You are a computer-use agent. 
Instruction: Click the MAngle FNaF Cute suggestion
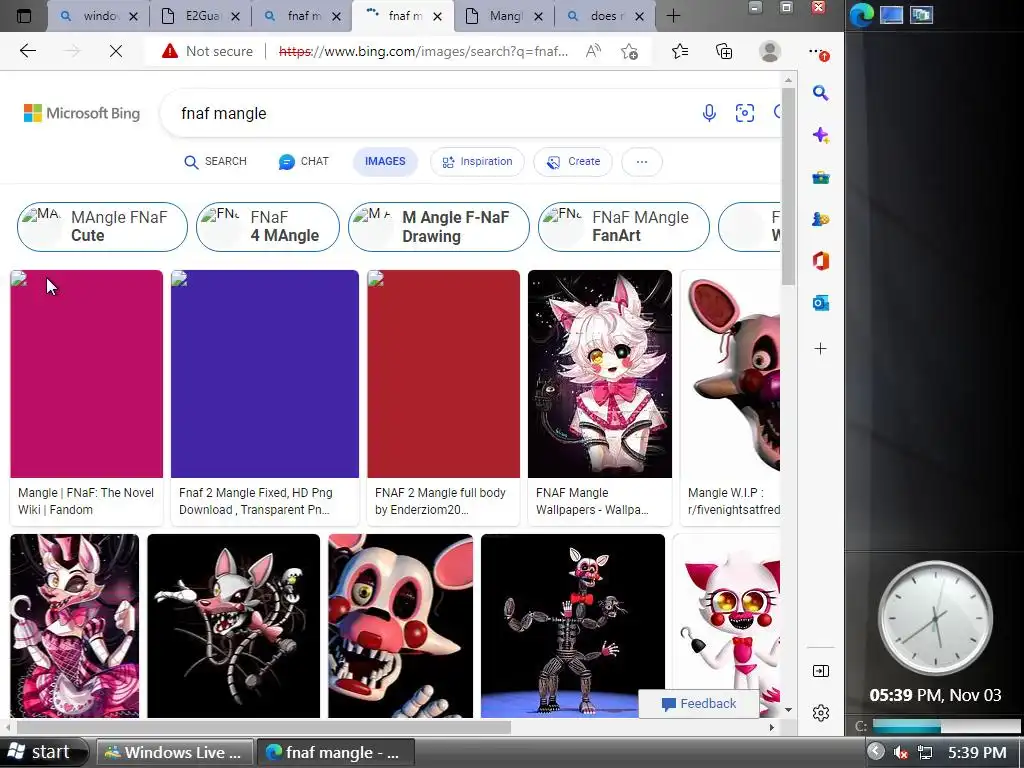(x=103, y=227)
